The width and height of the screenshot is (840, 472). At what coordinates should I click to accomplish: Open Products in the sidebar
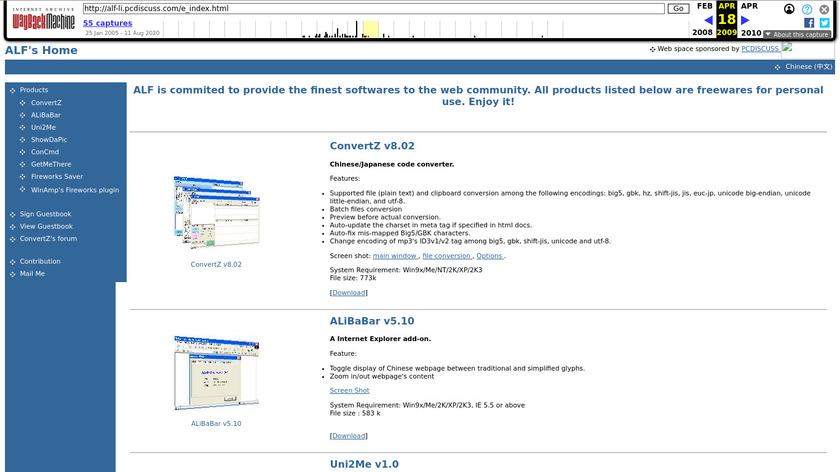(34, 90)
